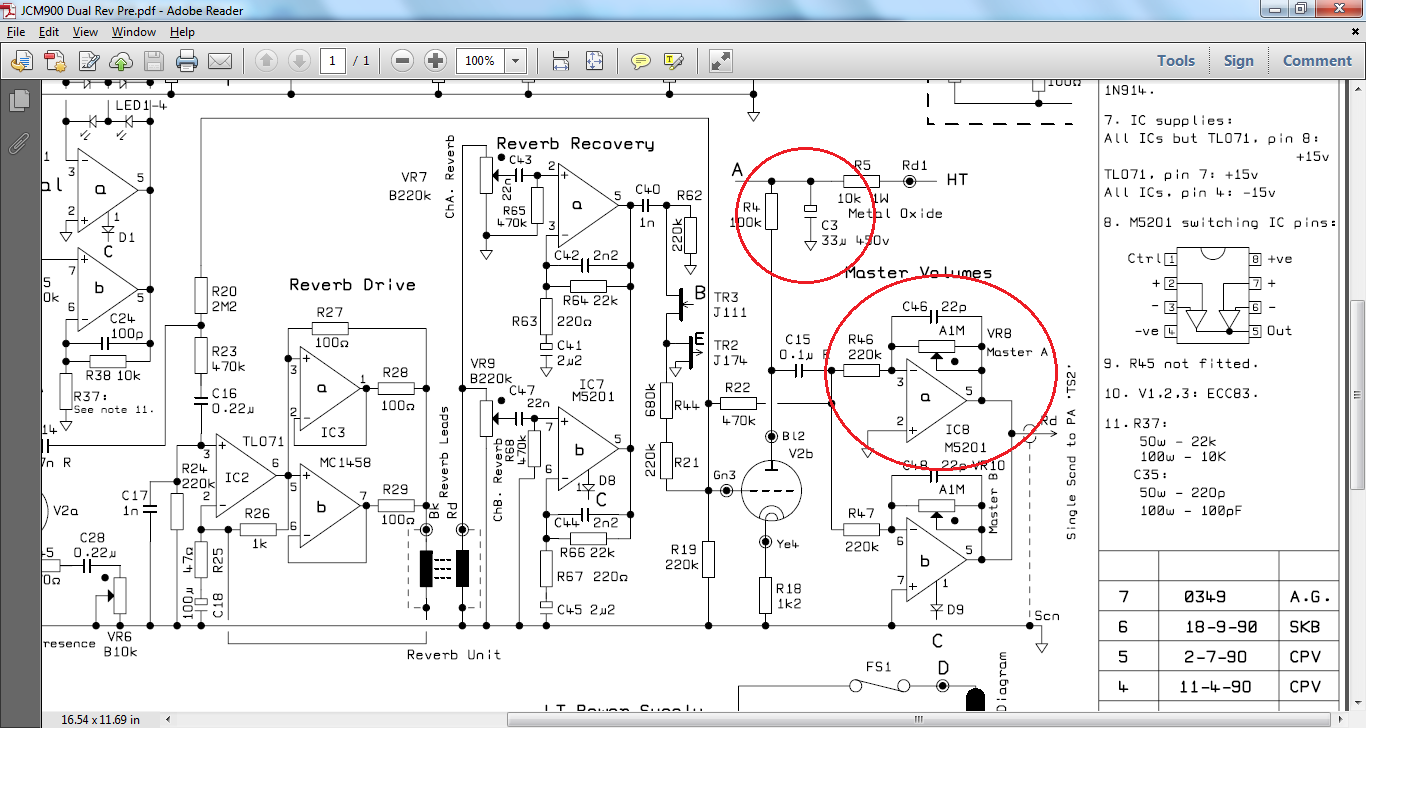Click the vertical scrollbar up arrow
Image resolution: width=1421 pixels, height=800 pixels.
click(1358, 89)
